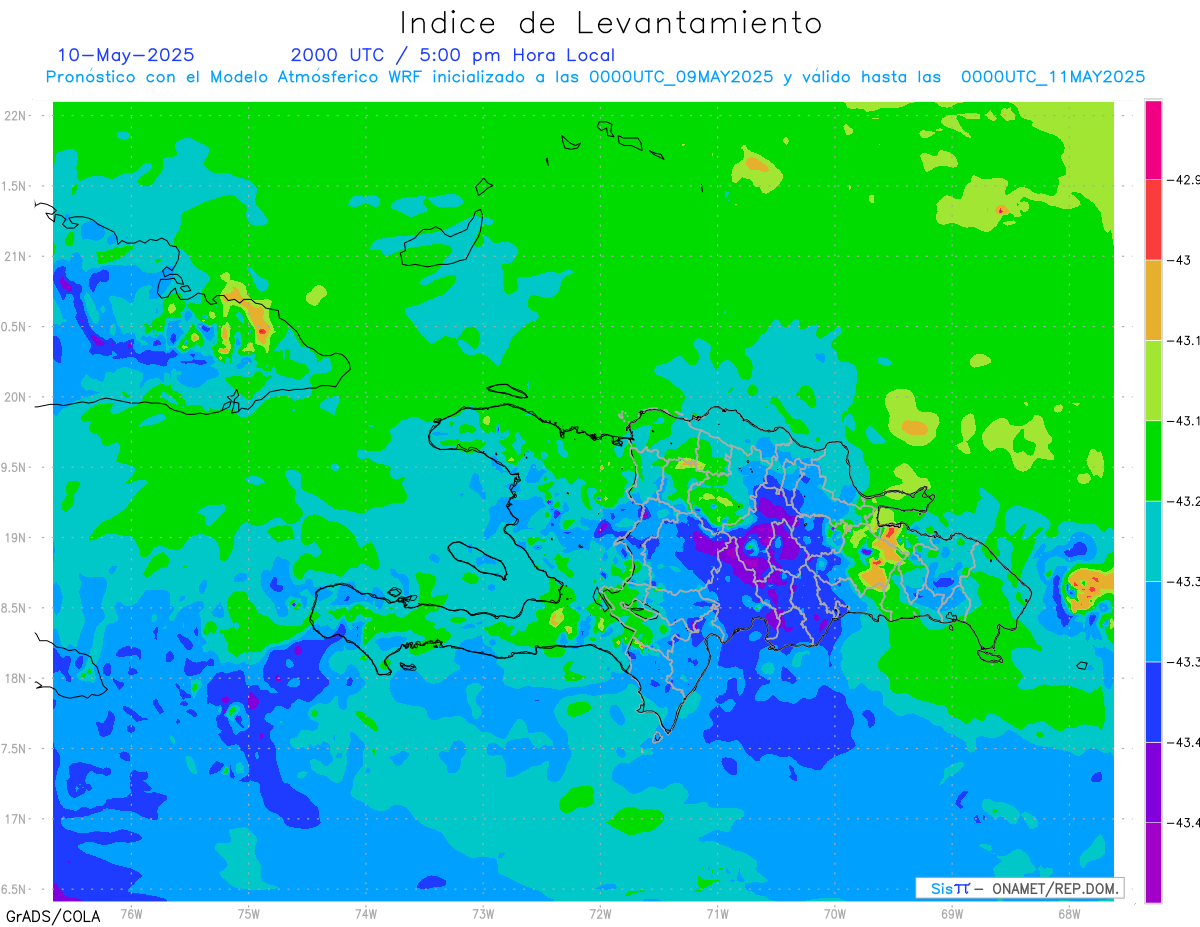Screen dimensions: 1200x927
Task: Click the 21N latitude label
Action: click(x=16, y=256)
